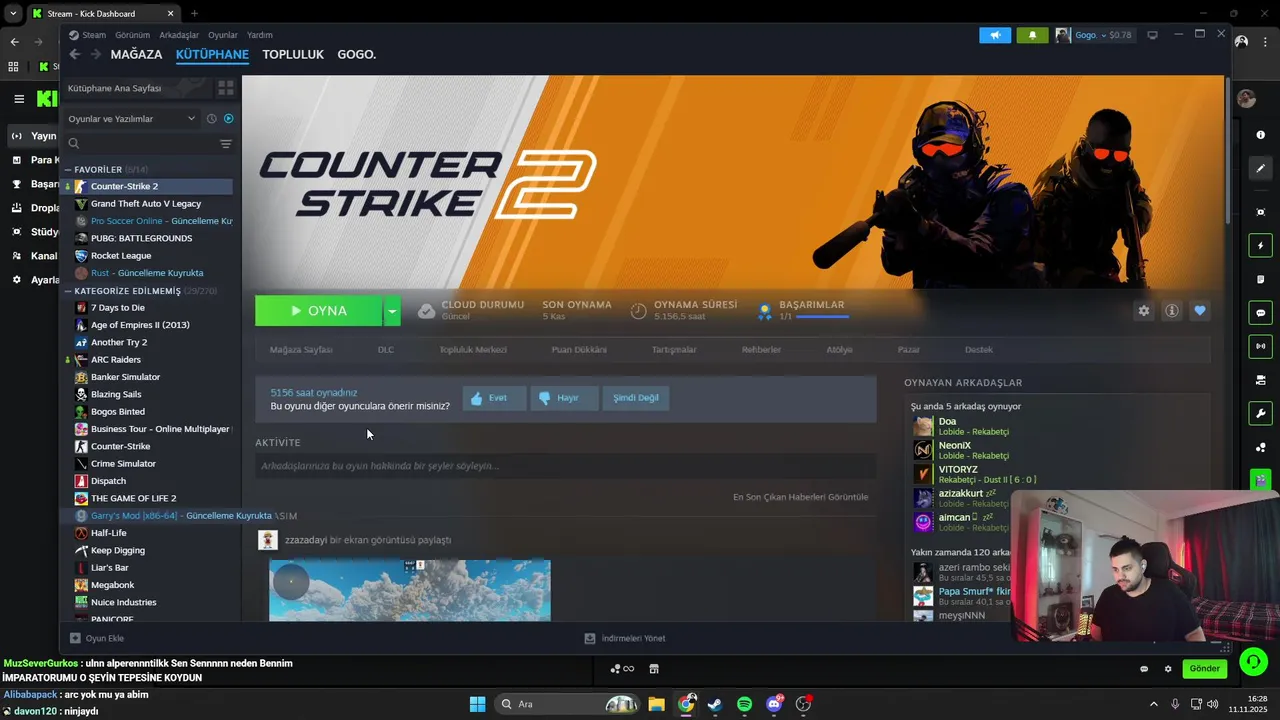Open Big Picture mode monitor icon

[1152, 35]
